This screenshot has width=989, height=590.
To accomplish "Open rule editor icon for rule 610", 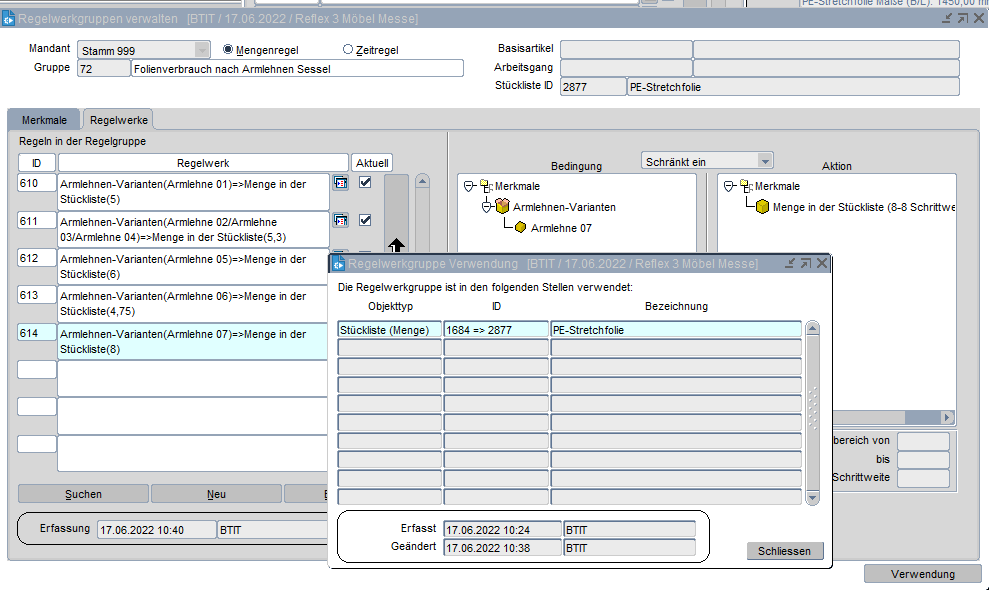I will 340,183.
